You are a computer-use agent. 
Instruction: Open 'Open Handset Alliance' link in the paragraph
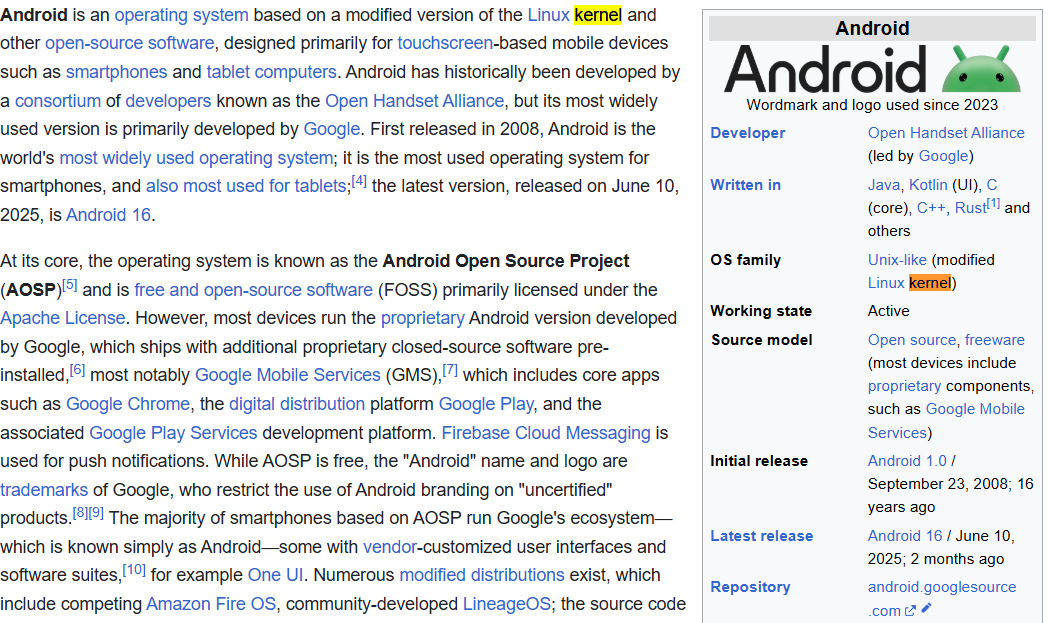click(x=415, y=101)
